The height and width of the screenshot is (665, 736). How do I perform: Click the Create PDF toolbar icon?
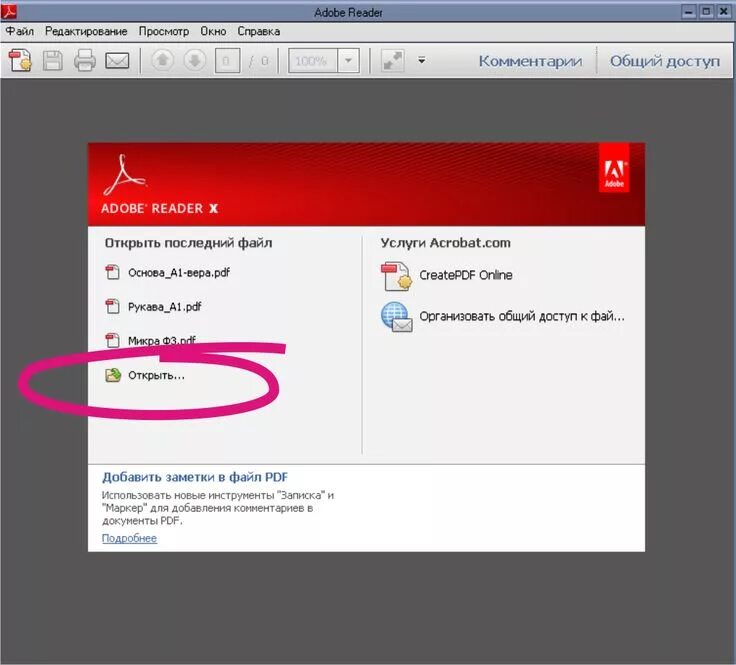[21, 61]
